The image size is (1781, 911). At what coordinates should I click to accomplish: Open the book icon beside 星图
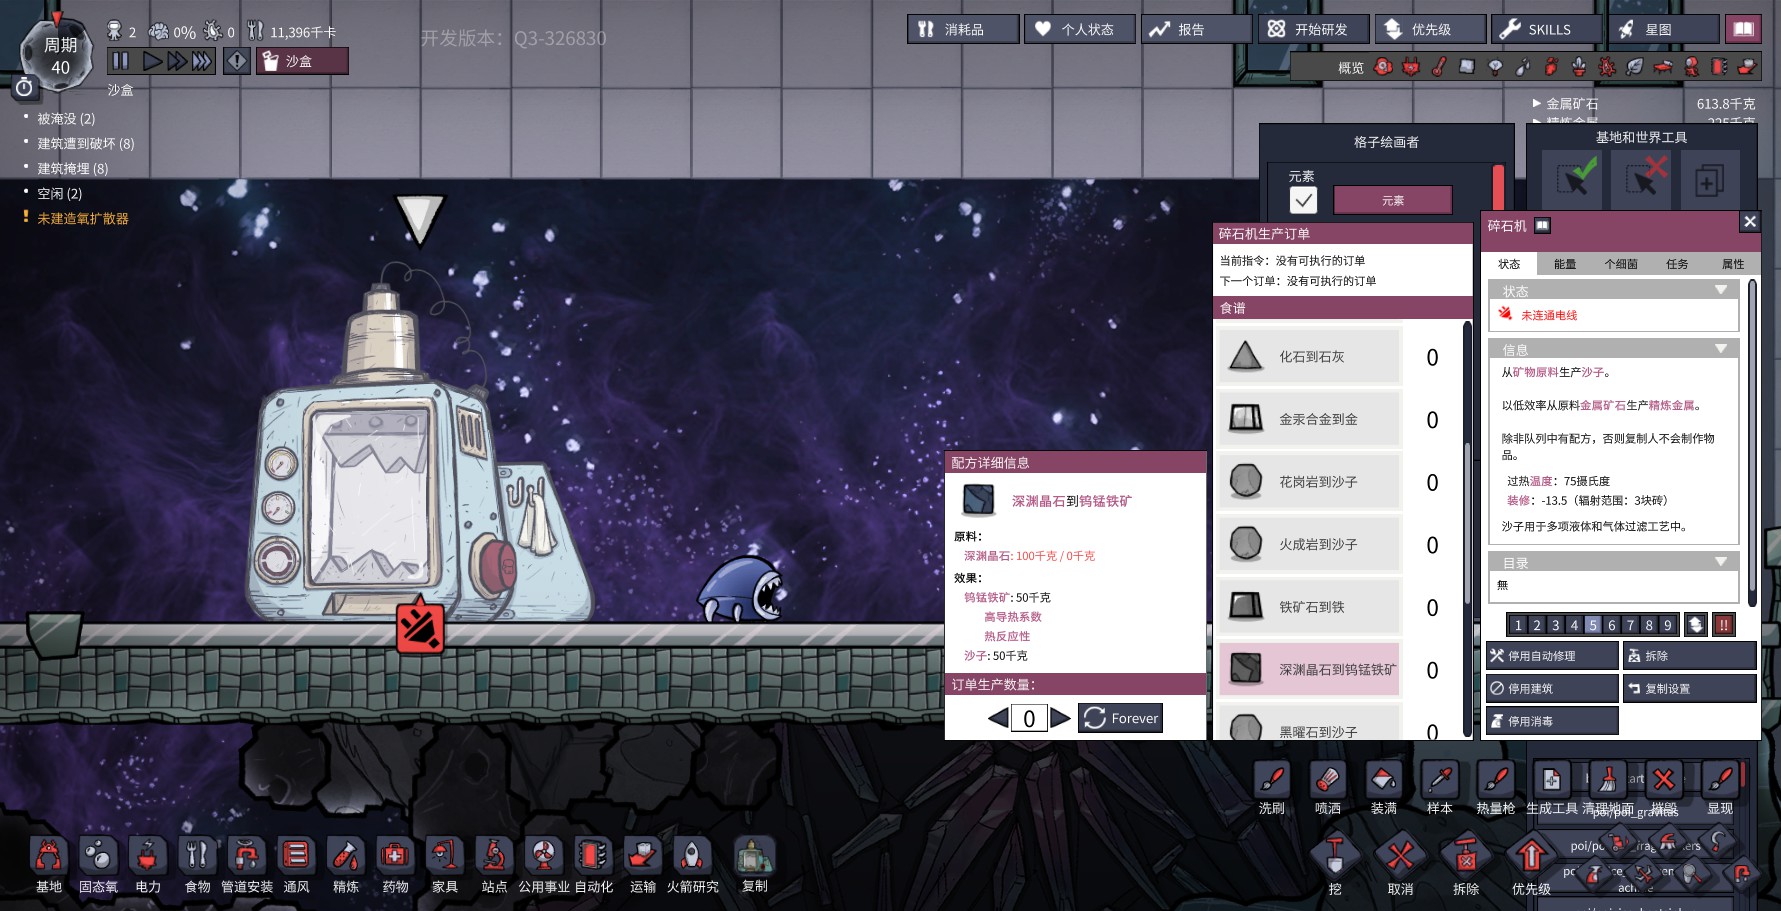coord(1743,29)
